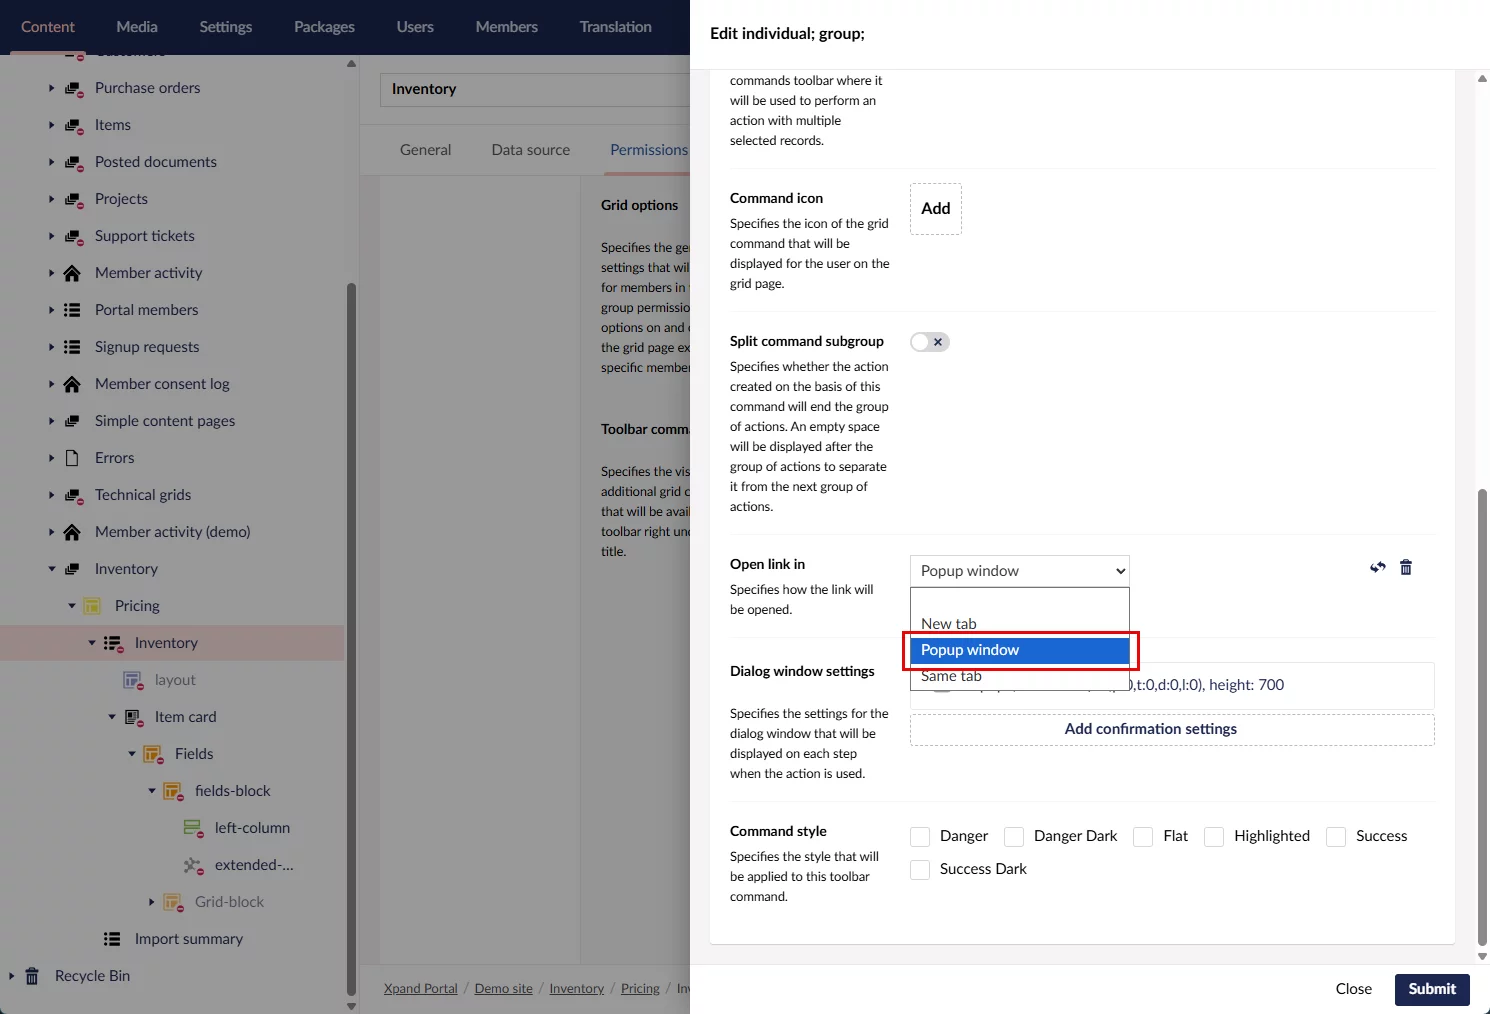The image size is (1490, 1014).
Task: Click the home icon next to Member activity
Action: tap(72, 273)
